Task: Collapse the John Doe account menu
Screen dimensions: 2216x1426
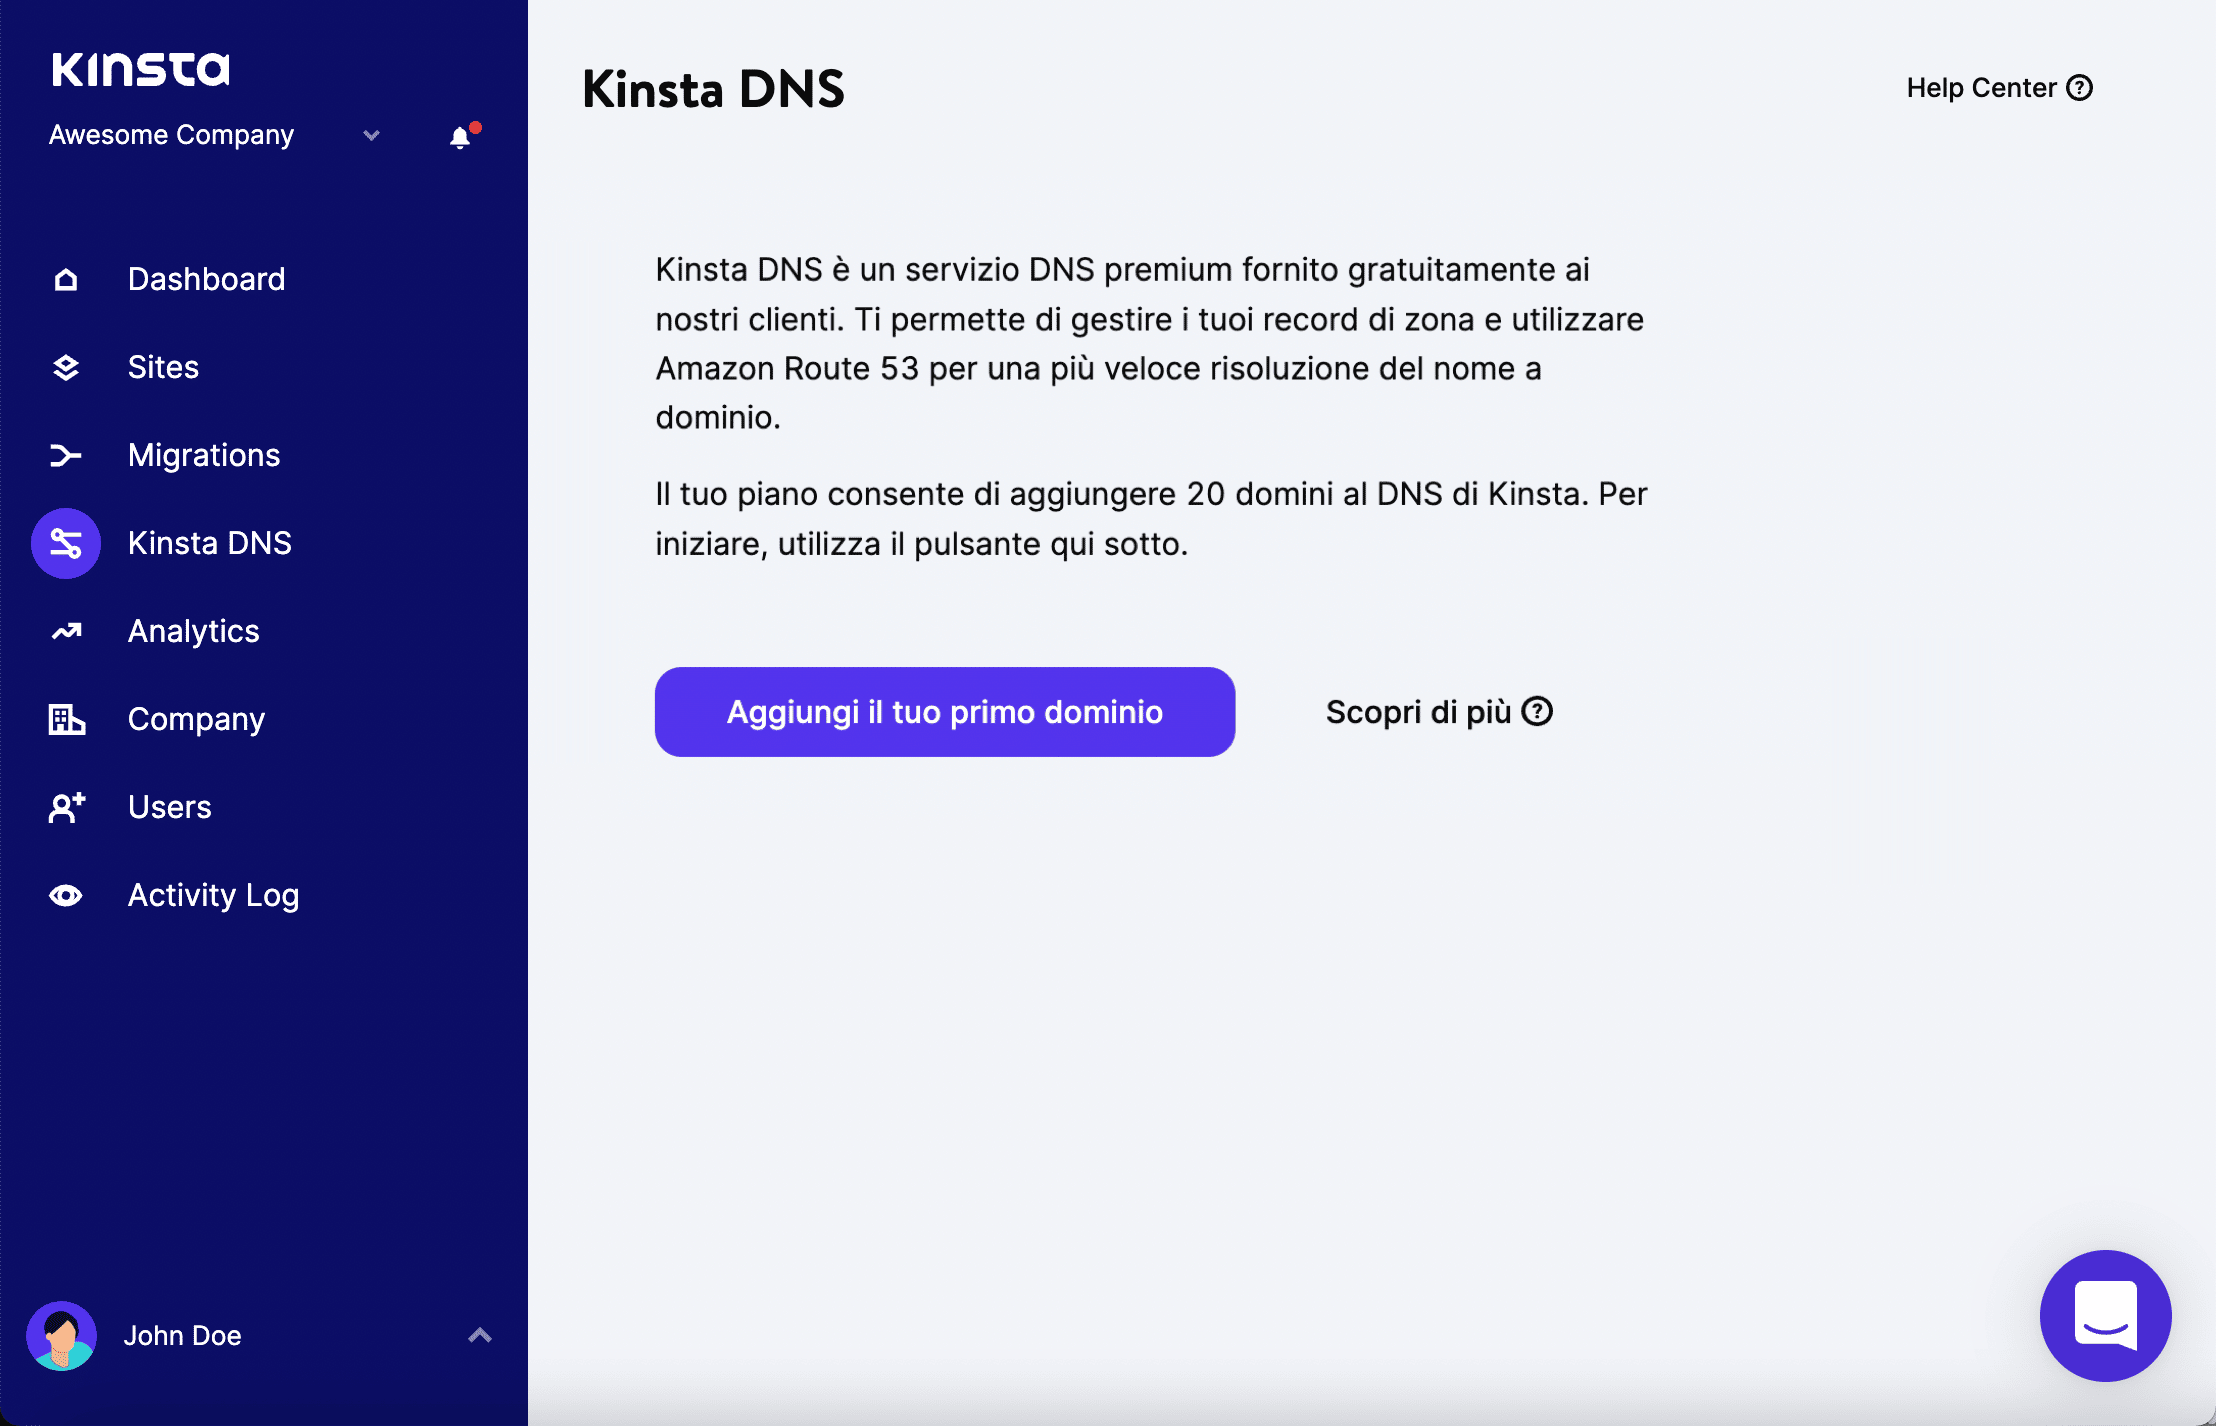Action: (479, 1335)
